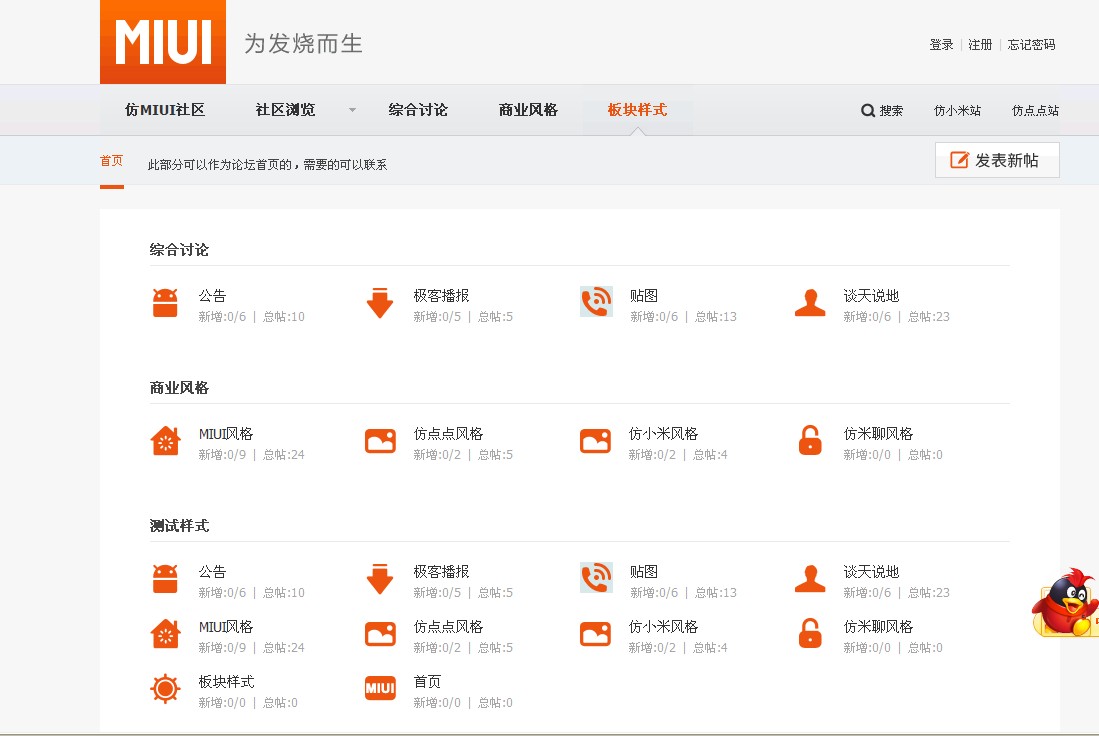Open the 谈天说地 forum title in 测试样式 section
The image size is (1099, 736).
(871, 572)
